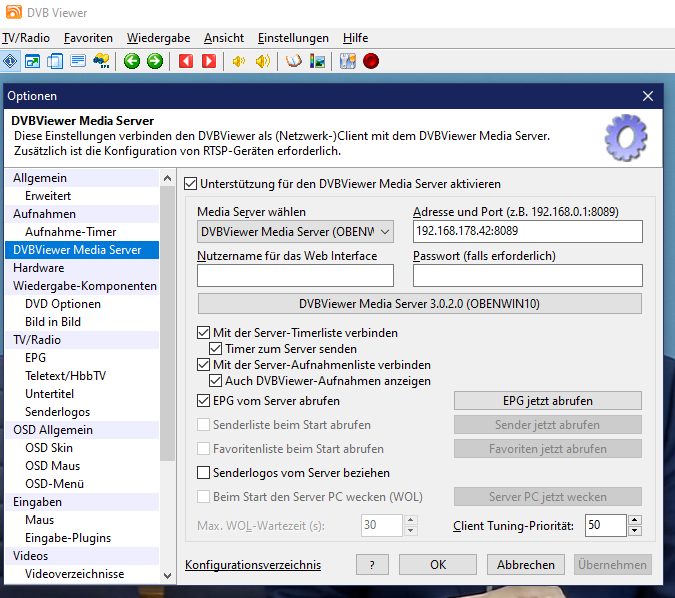The height and width of the screenshot is (598, 675).
Task: Lower volume with small speaker icon
Action: (239, 61)
